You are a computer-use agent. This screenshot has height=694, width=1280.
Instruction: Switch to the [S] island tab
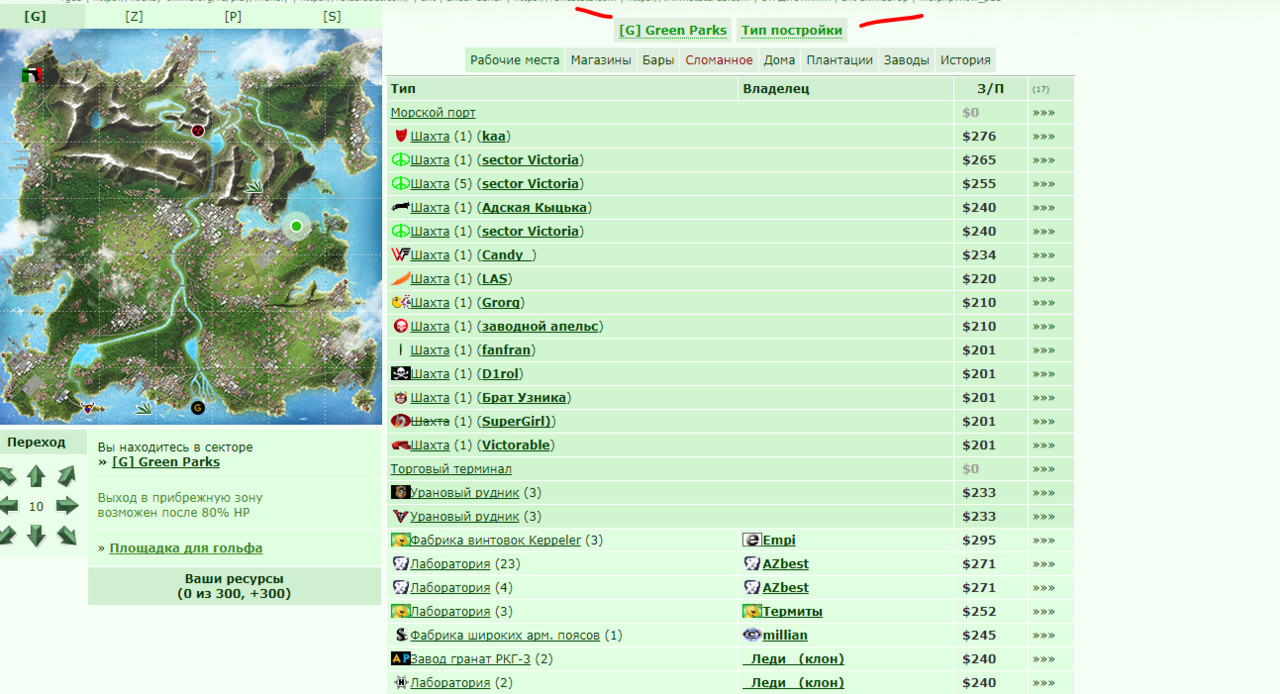coord(332,16)
